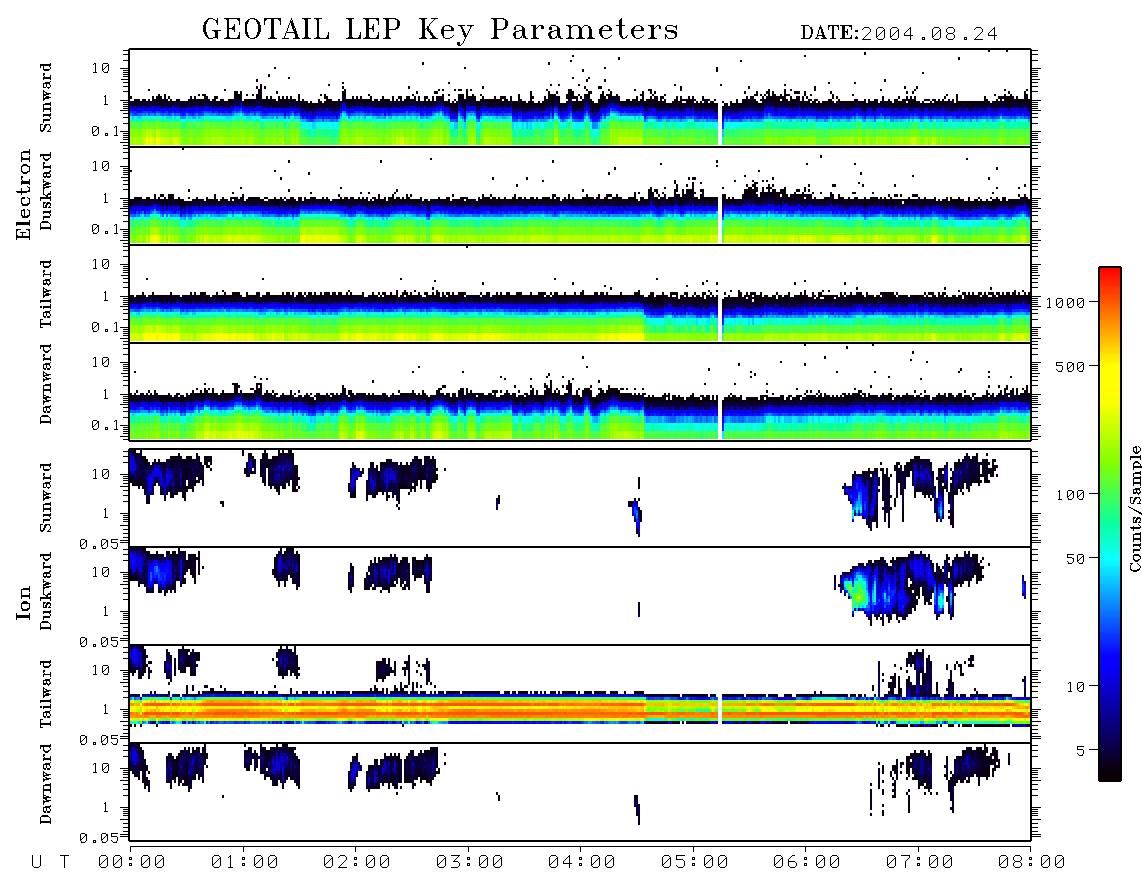The width and height of the screenshot is (1142, 880).
Task: Select the '500' colorbar tick label
Action: point(1071,367)
